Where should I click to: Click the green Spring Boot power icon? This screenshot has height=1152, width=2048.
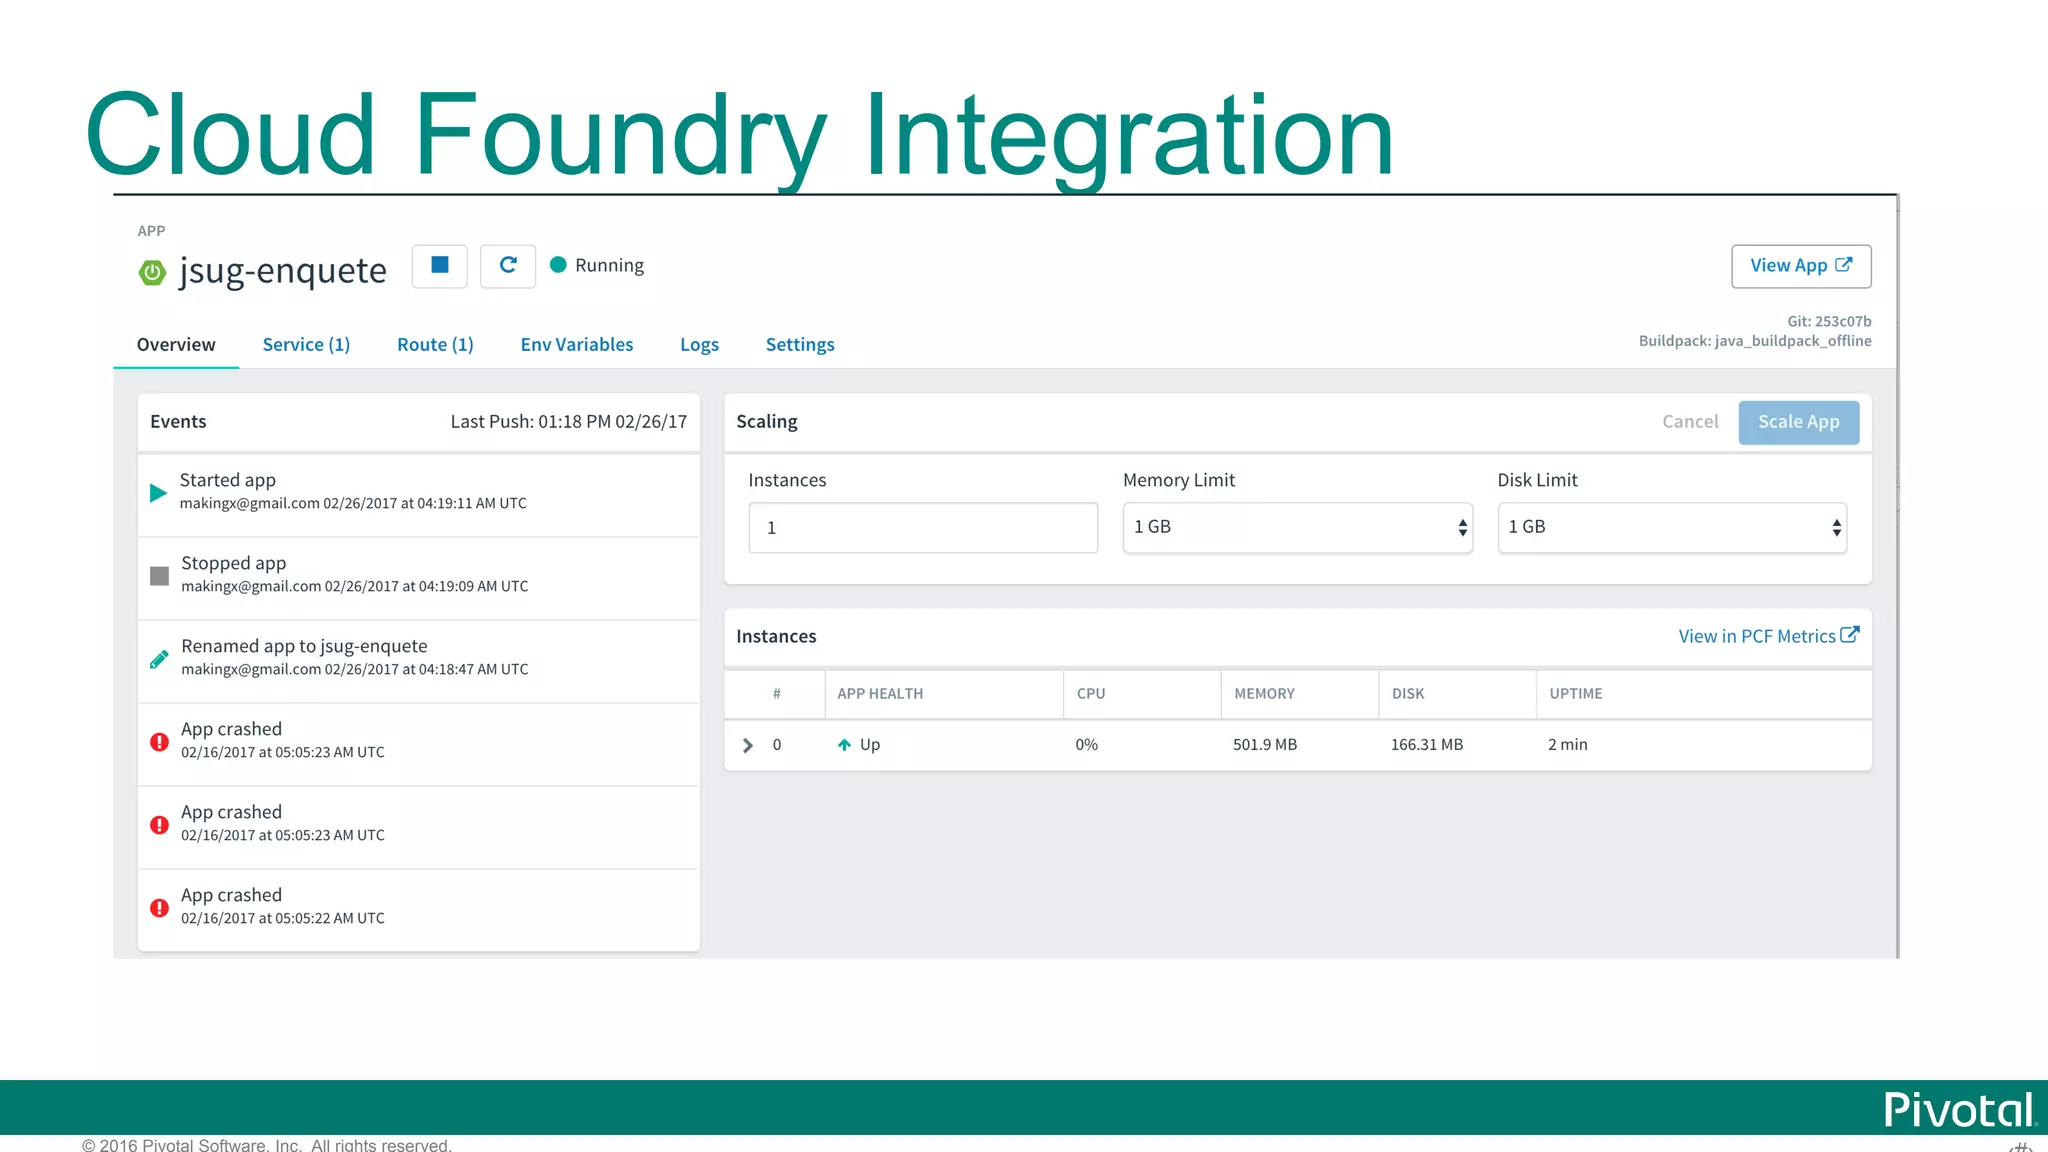pyautogui.click(x=152, y=272)
